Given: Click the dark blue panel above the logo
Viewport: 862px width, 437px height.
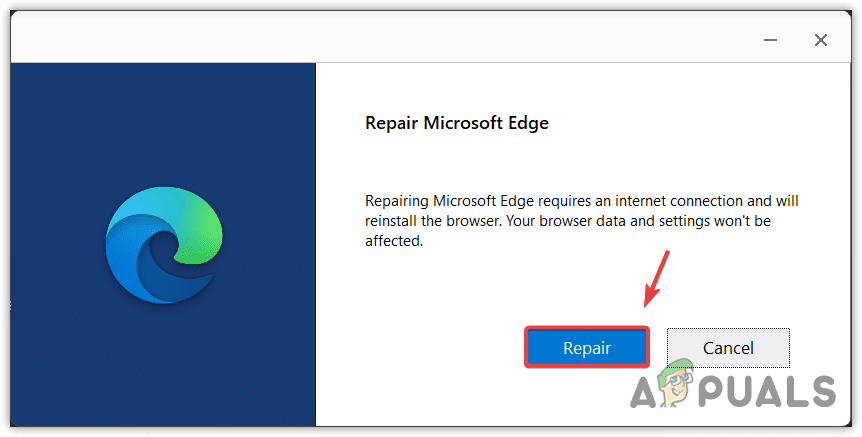Looking at the screenshot, I should coord(163,120).
